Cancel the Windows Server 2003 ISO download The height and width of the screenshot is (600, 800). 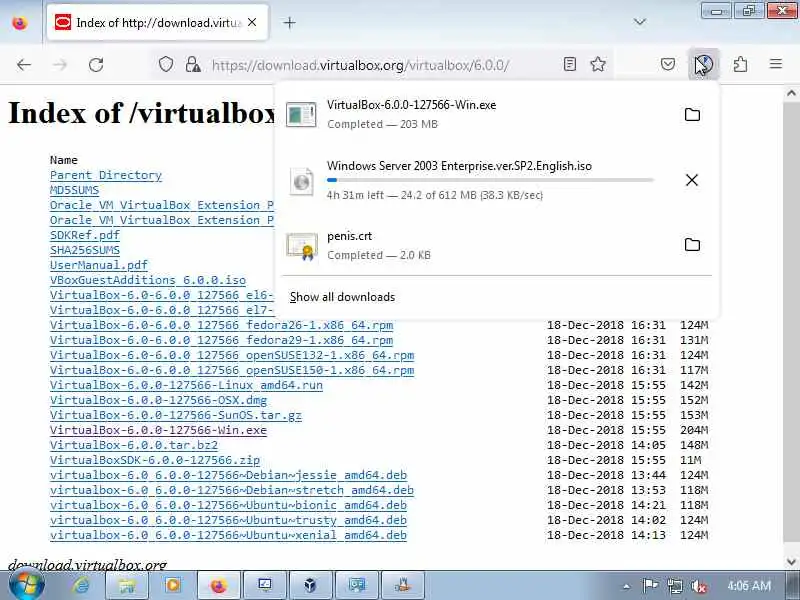tap(692, 180)
